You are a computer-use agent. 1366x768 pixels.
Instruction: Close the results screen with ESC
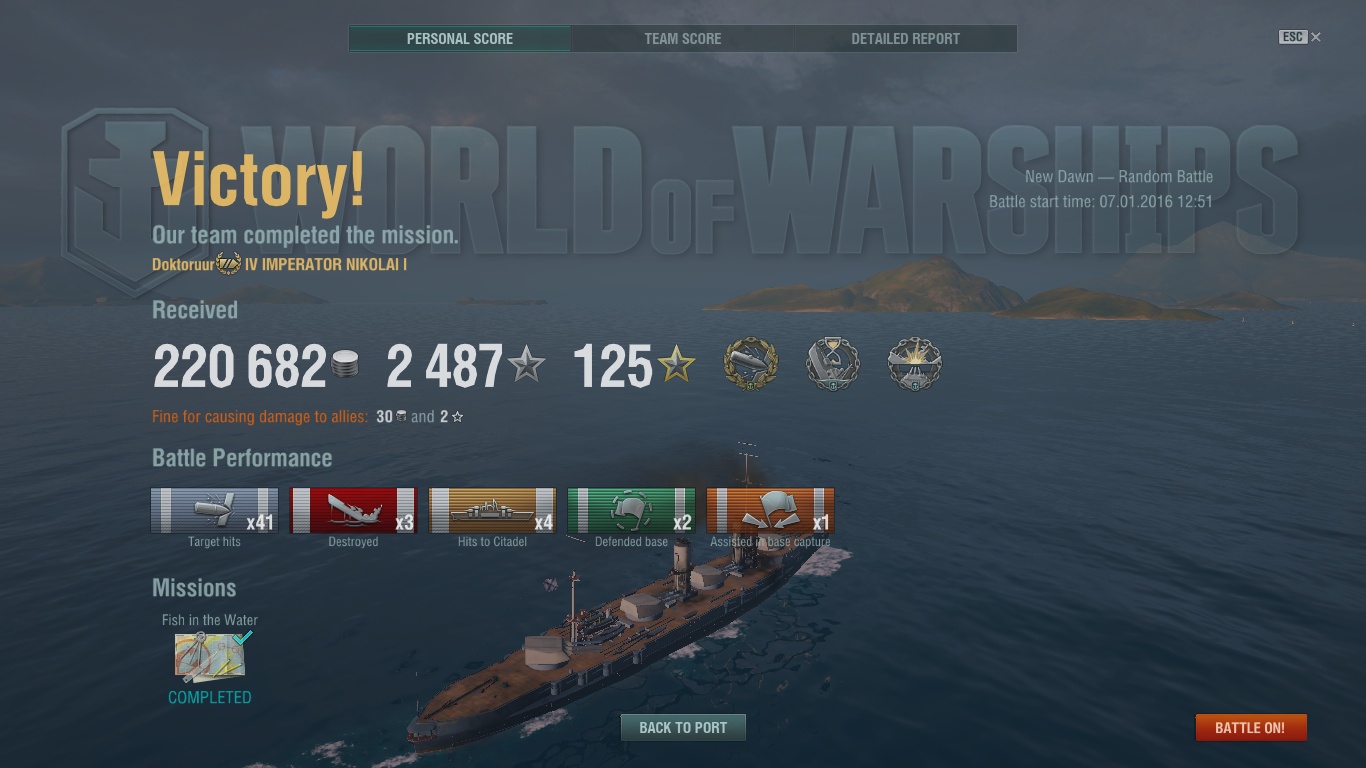pos(1300,37)
